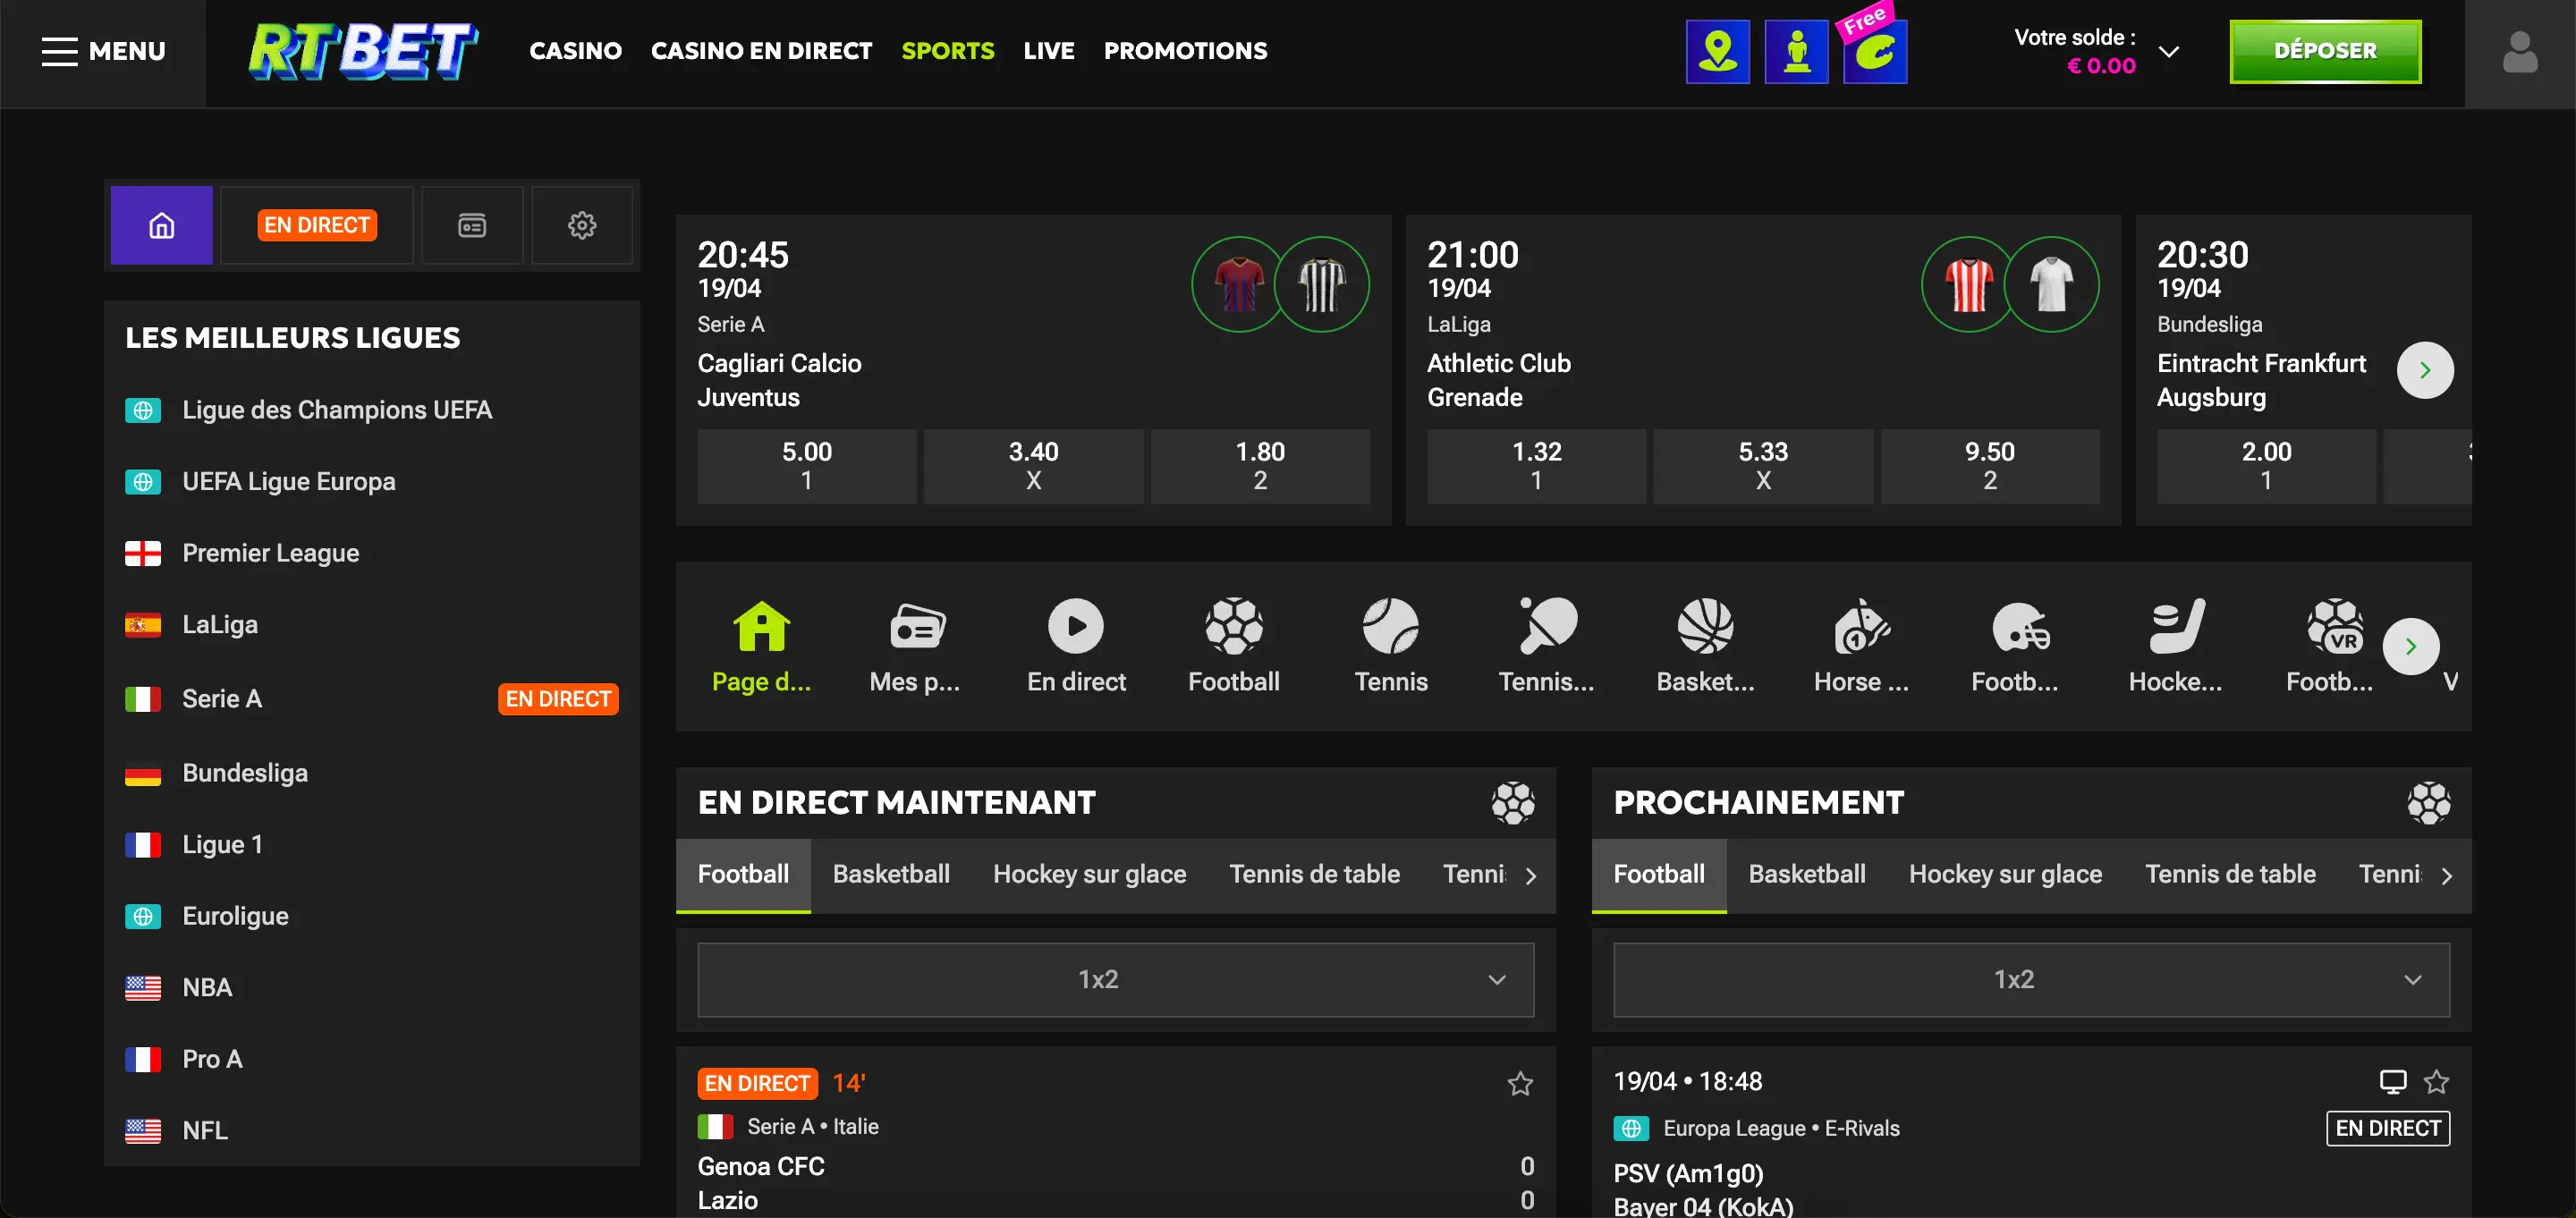
Task: Open the 1x2 dropdown under En Direct Maintenant
Action: point(1115,980)
